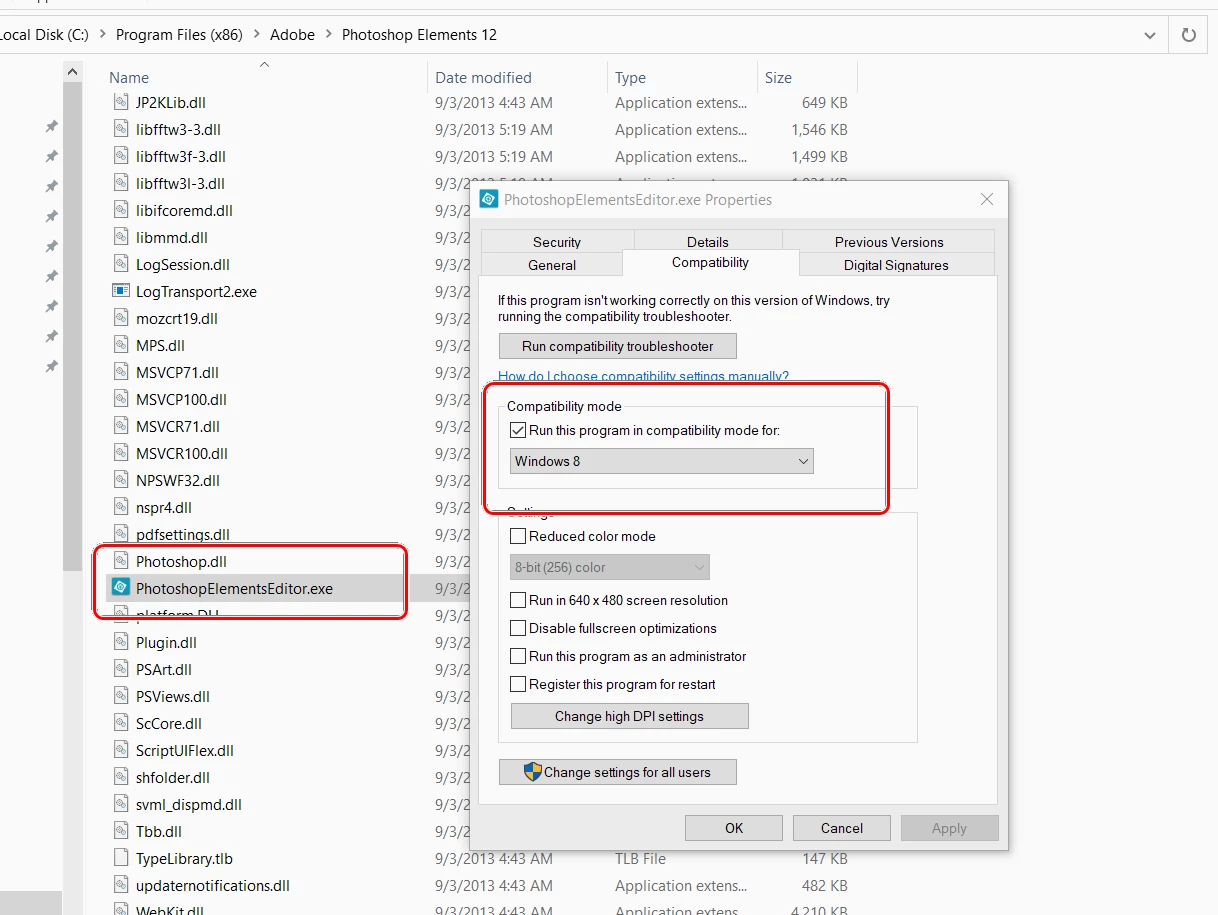Click the PSArt.dll file icon
Screen dimensions: 1218x915
pos(121,669)
